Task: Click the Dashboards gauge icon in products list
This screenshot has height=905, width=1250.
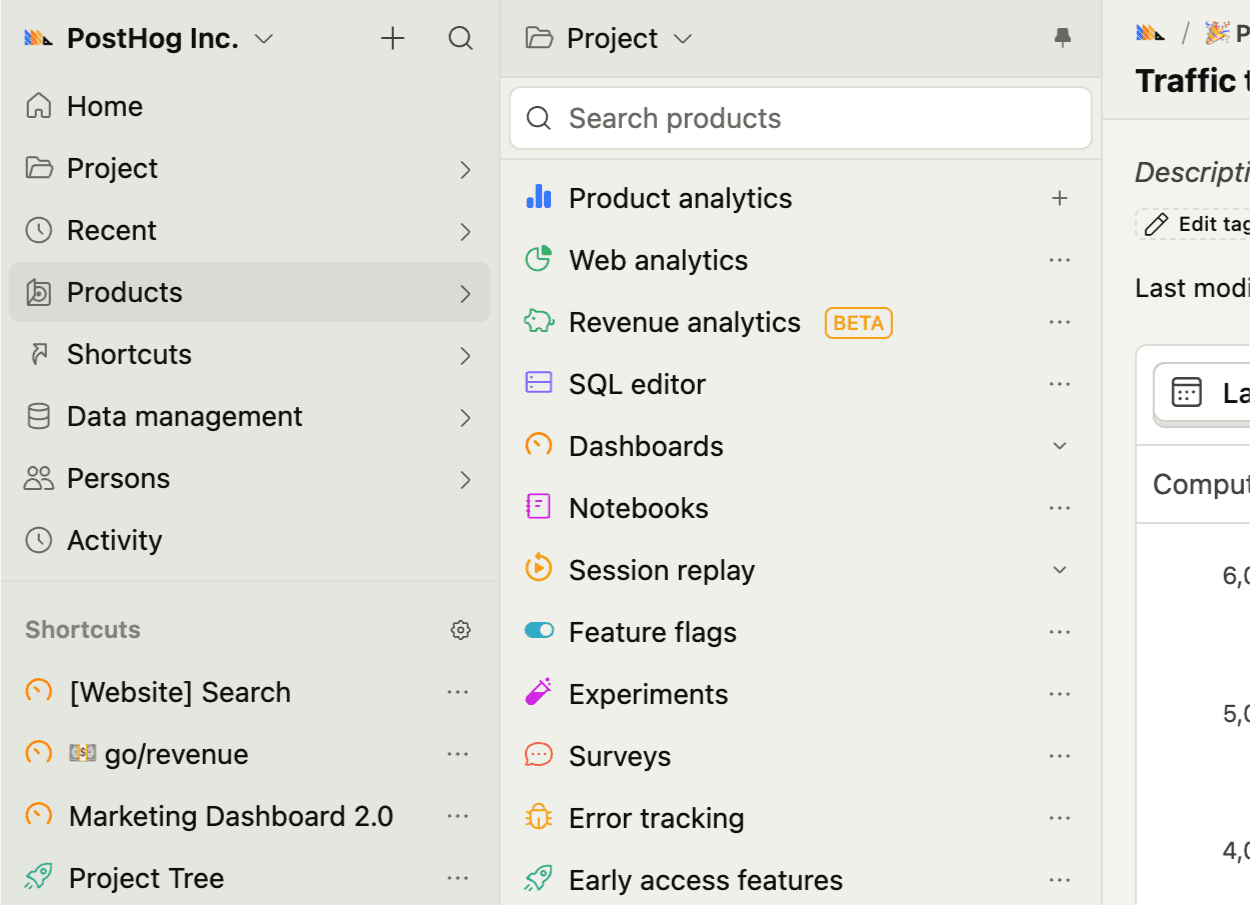Action: point(539,445)
